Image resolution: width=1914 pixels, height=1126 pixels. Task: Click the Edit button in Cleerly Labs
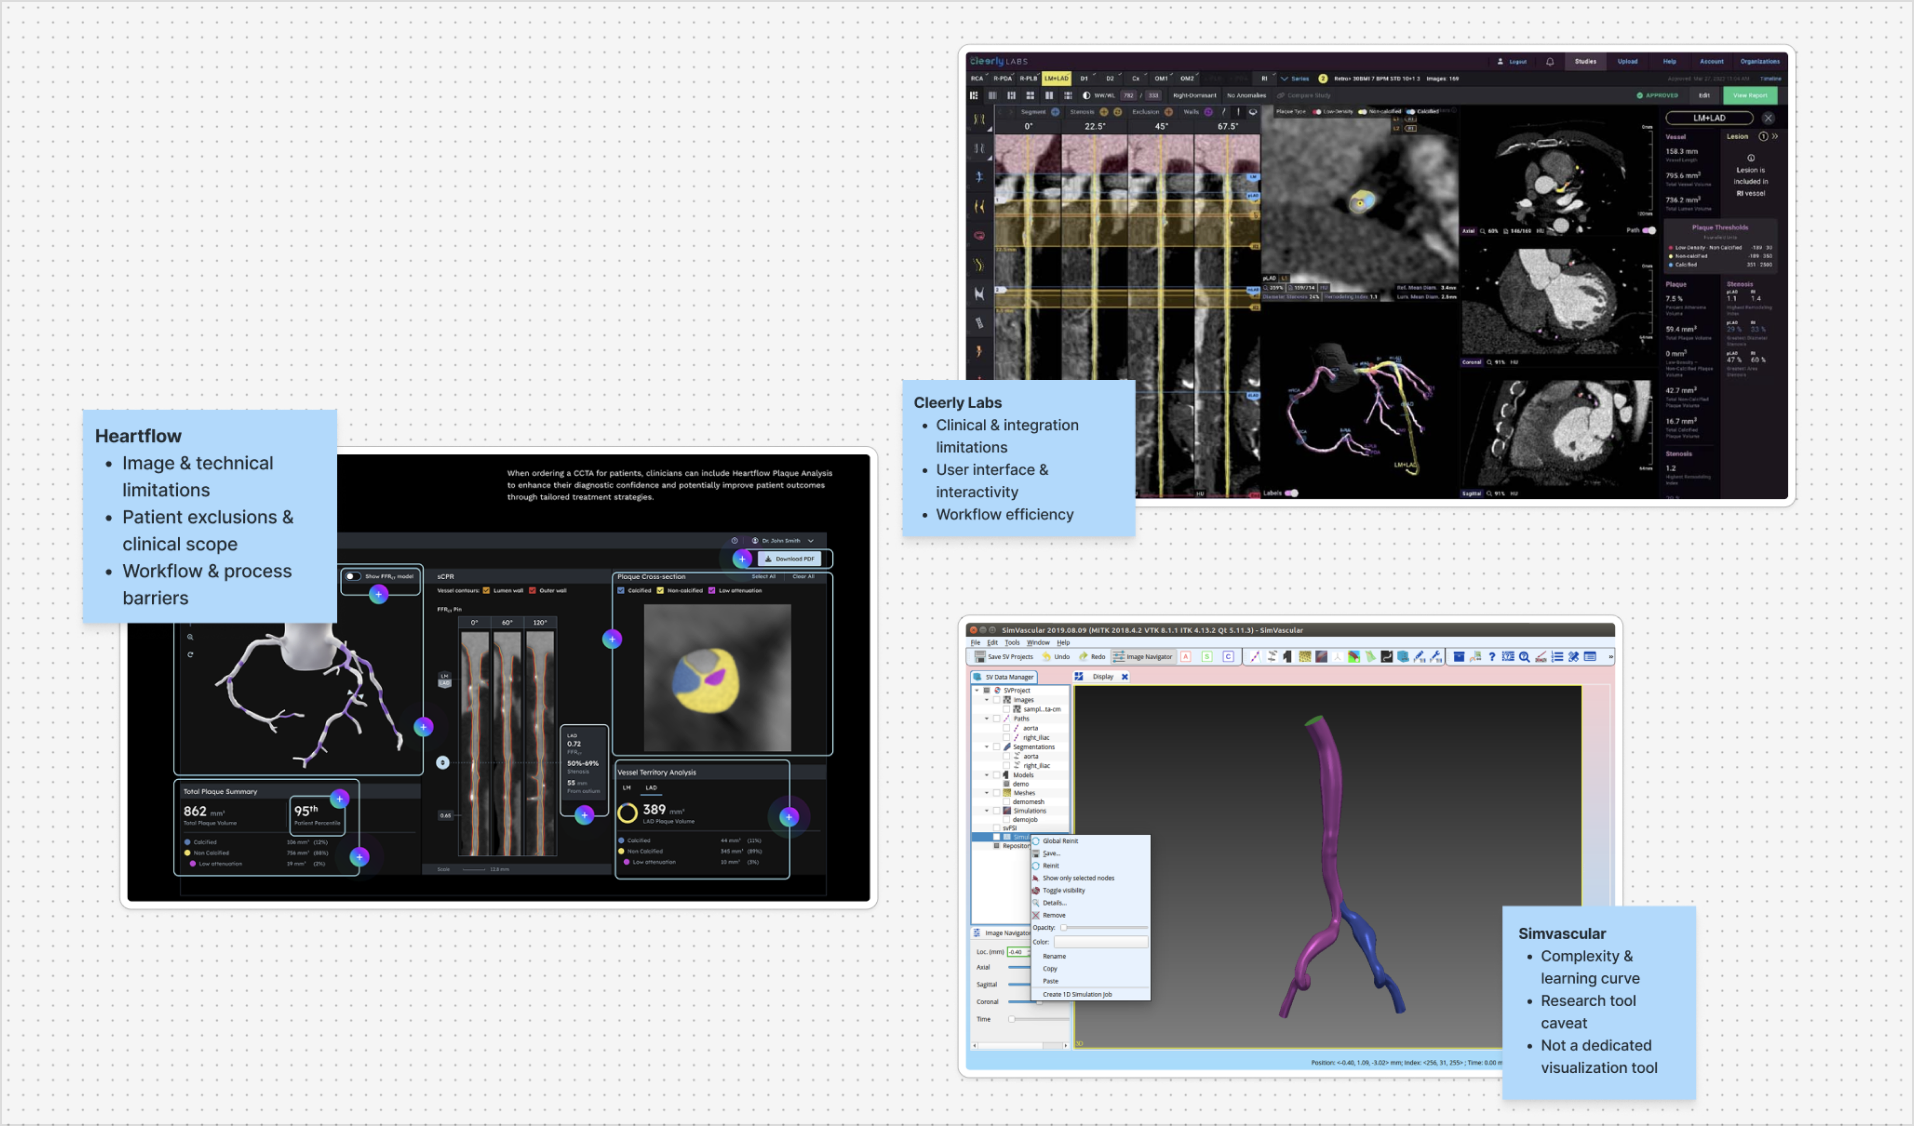(1704, 96)
